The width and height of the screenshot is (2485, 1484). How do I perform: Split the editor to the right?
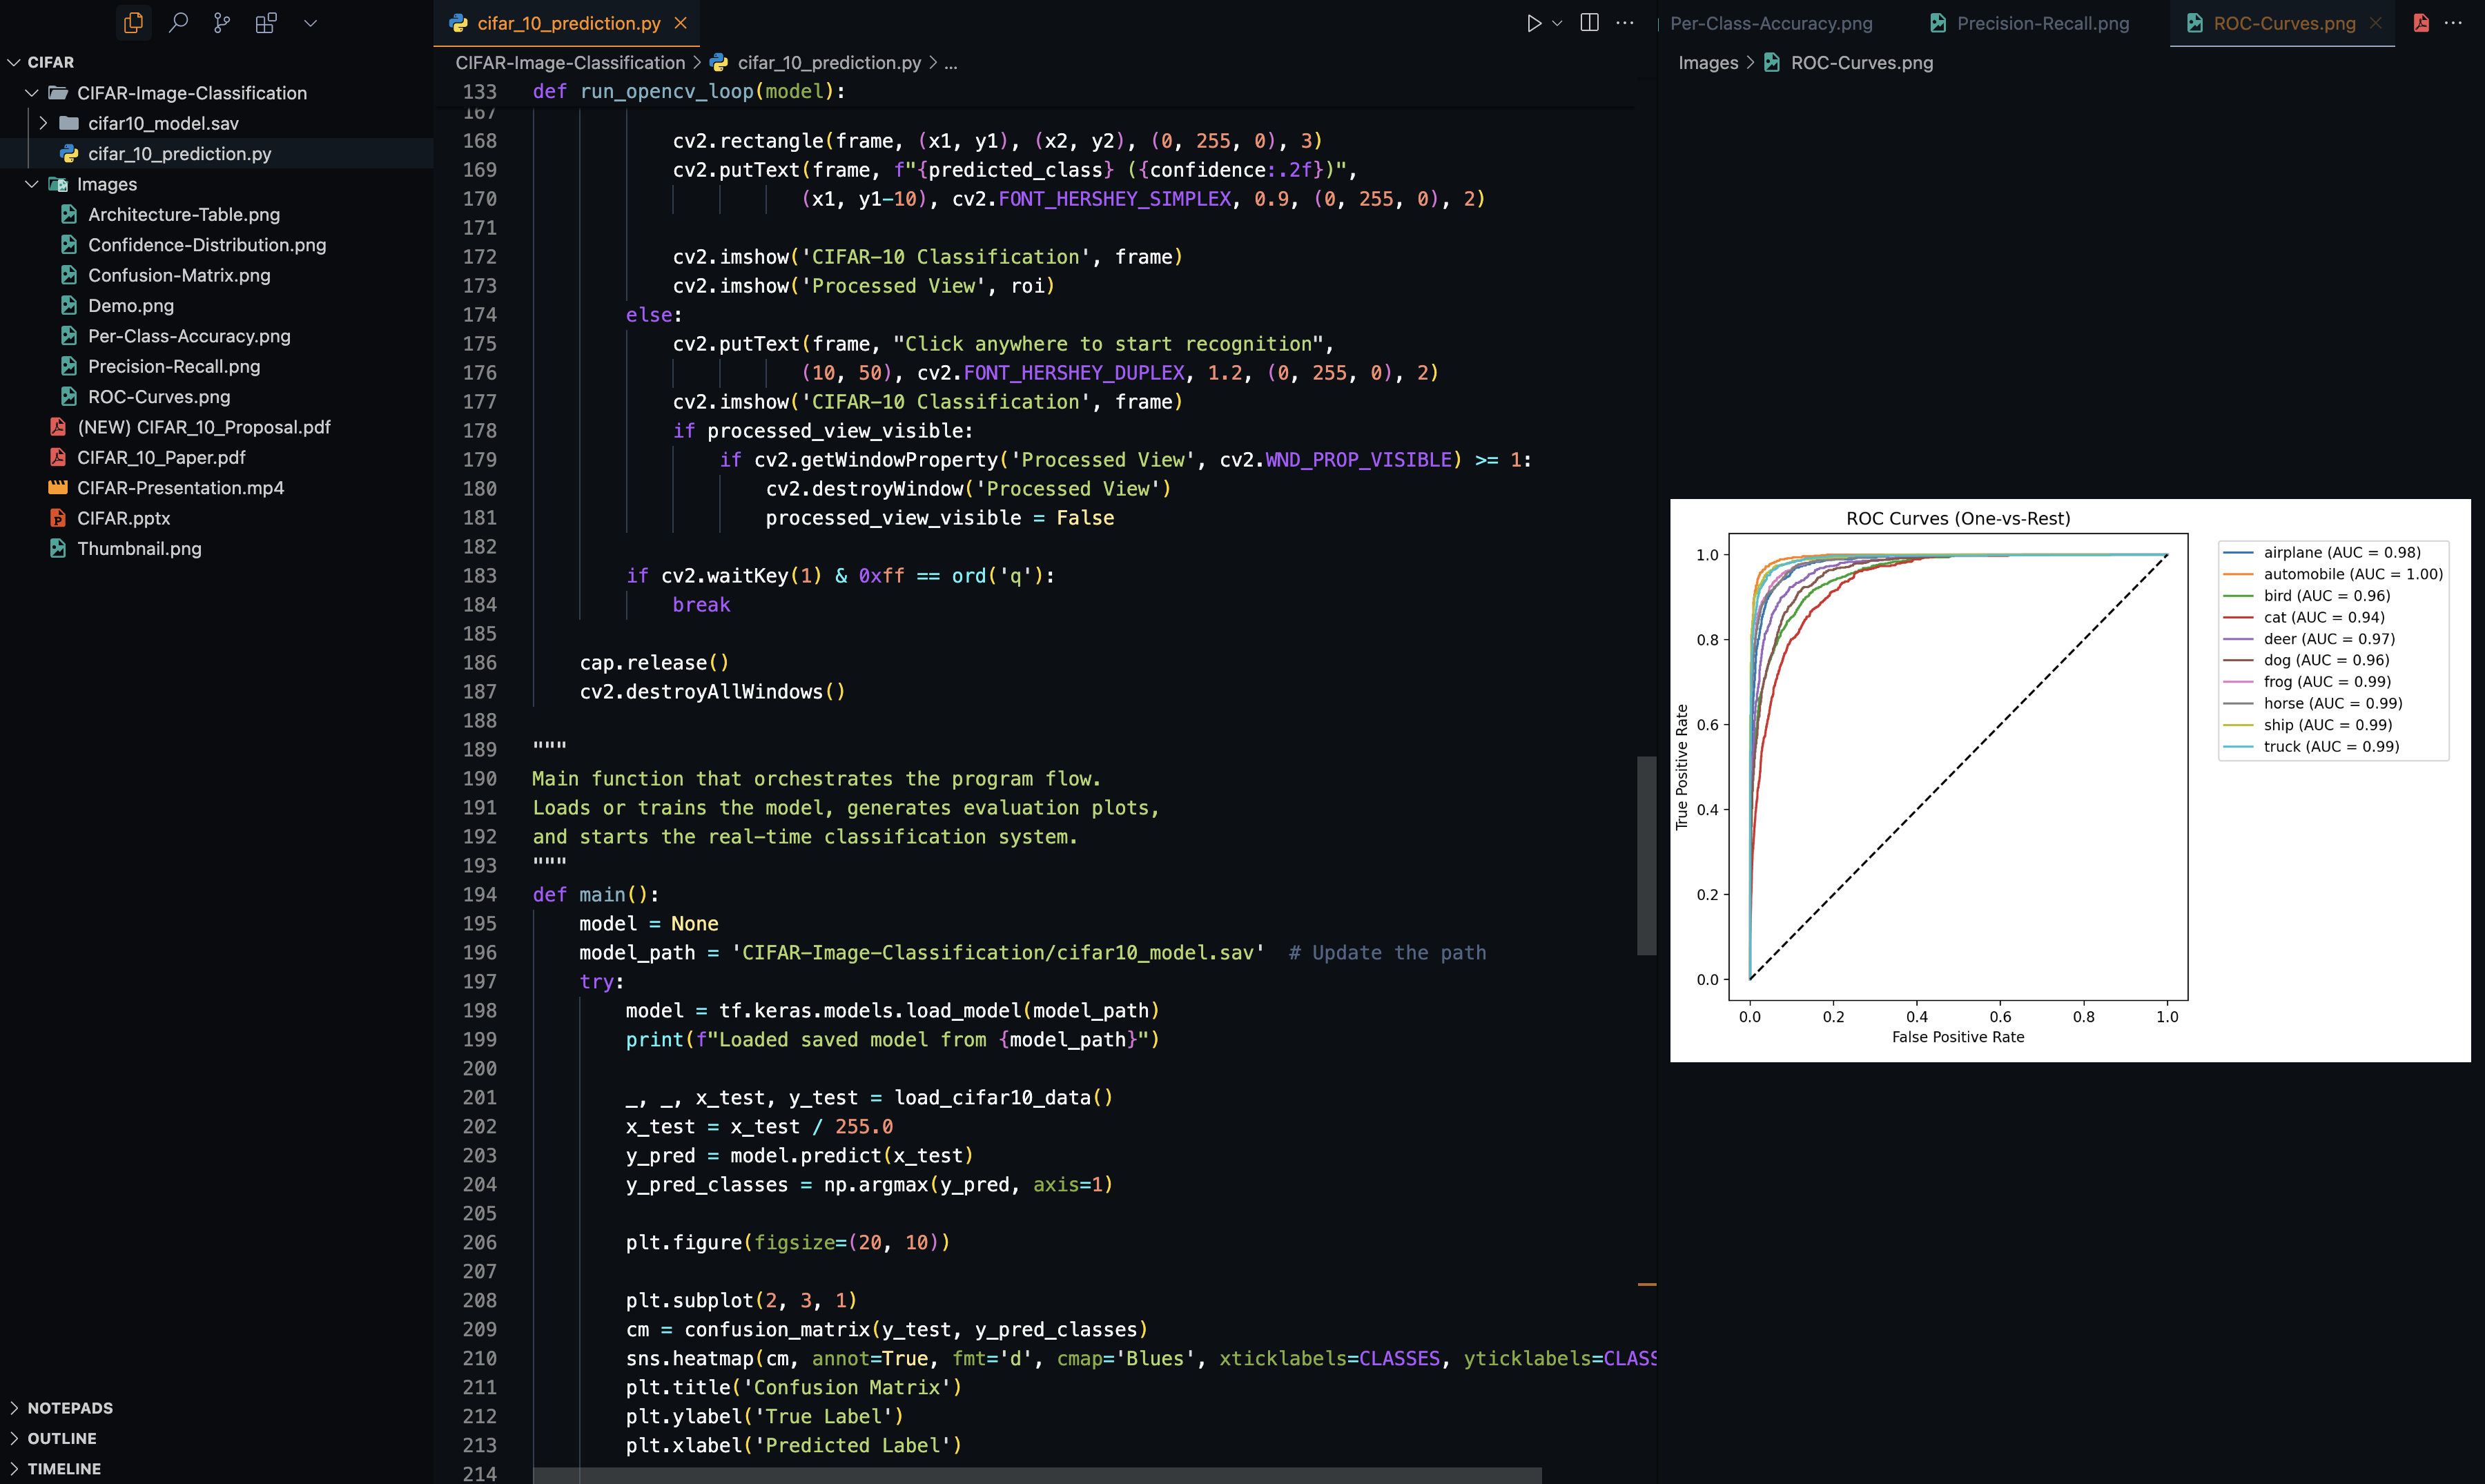coord(1589,22)
